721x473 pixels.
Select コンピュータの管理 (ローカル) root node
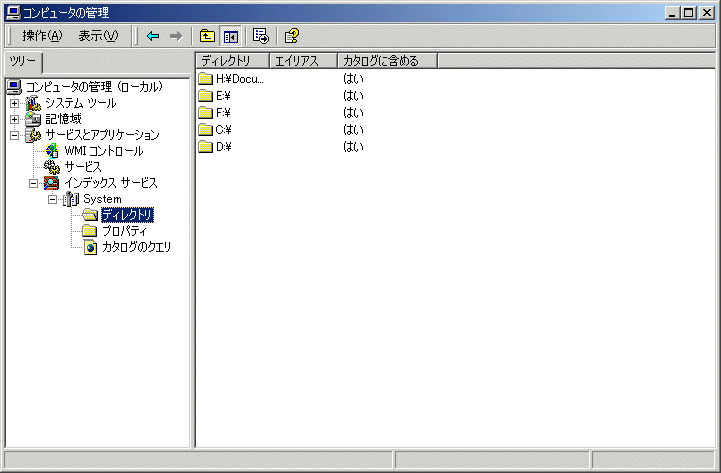pyautogui.click(x=94, y=86)
